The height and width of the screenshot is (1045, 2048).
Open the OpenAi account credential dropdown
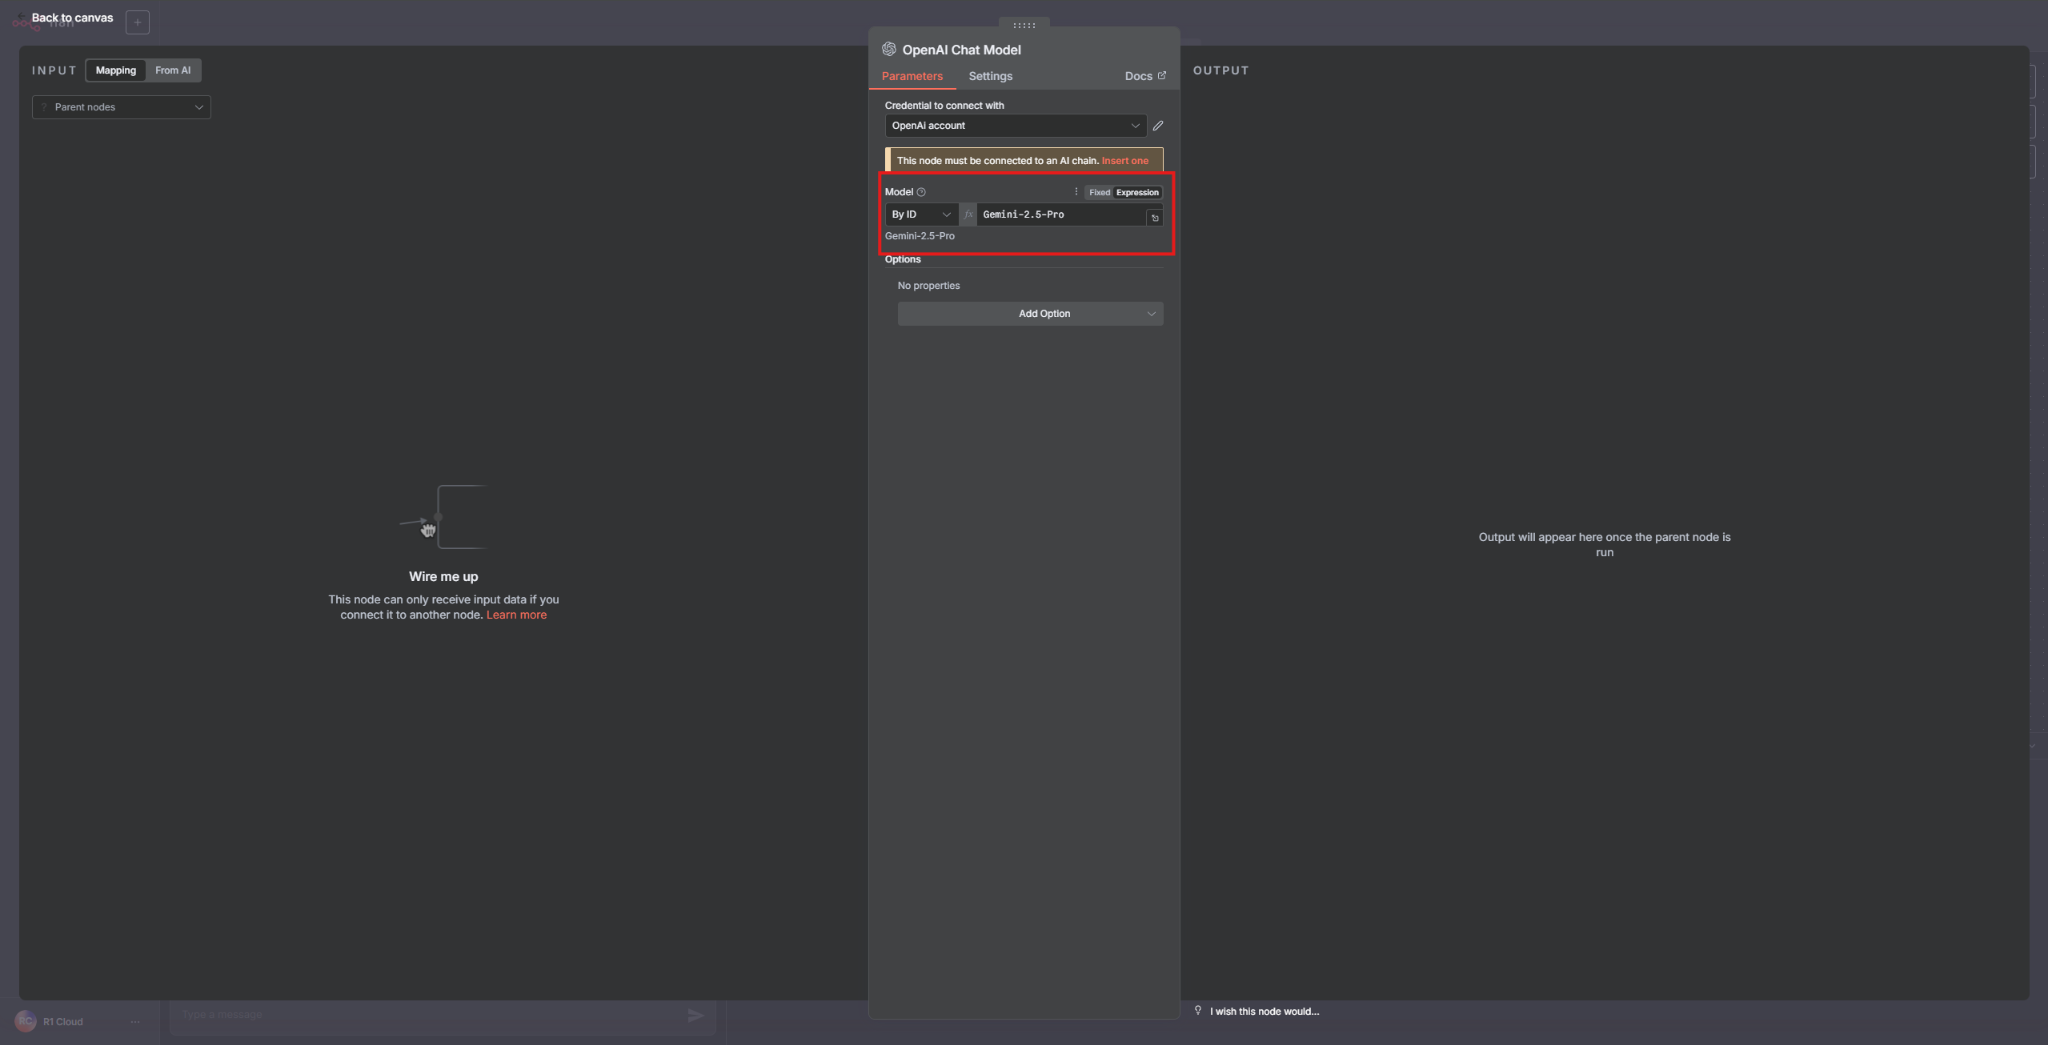[1016, 126]
